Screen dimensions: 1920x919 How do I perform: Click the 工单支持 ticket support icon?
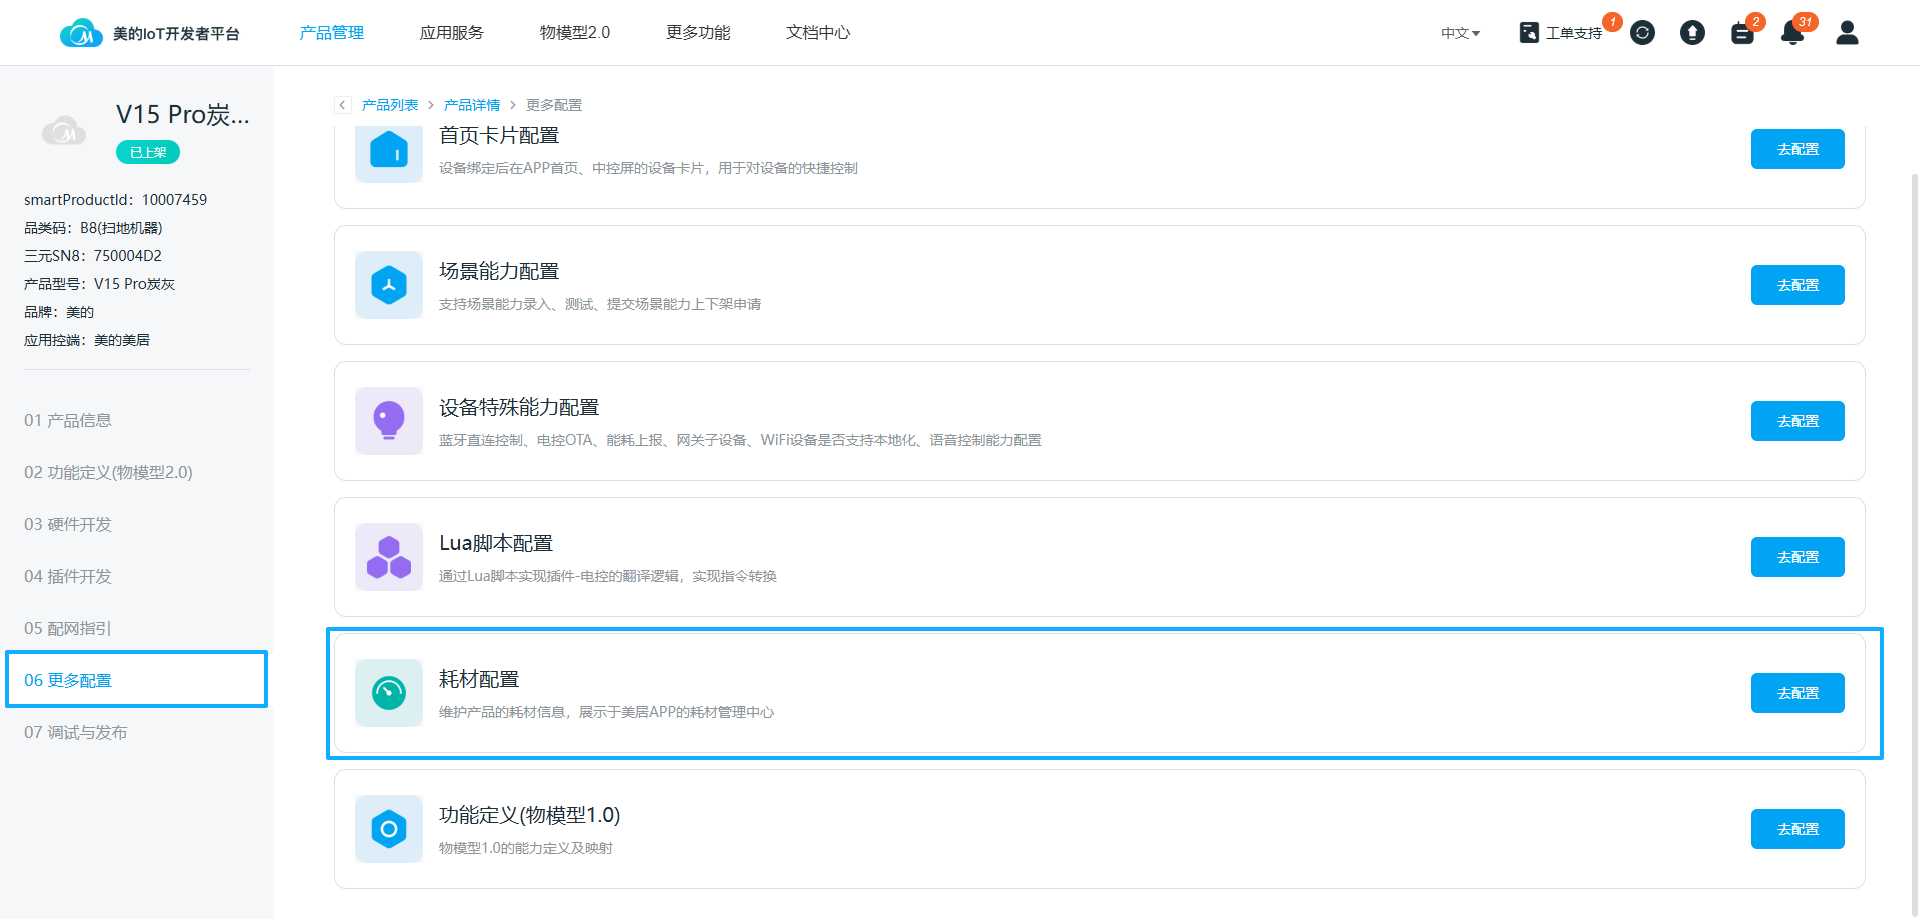1529,33
